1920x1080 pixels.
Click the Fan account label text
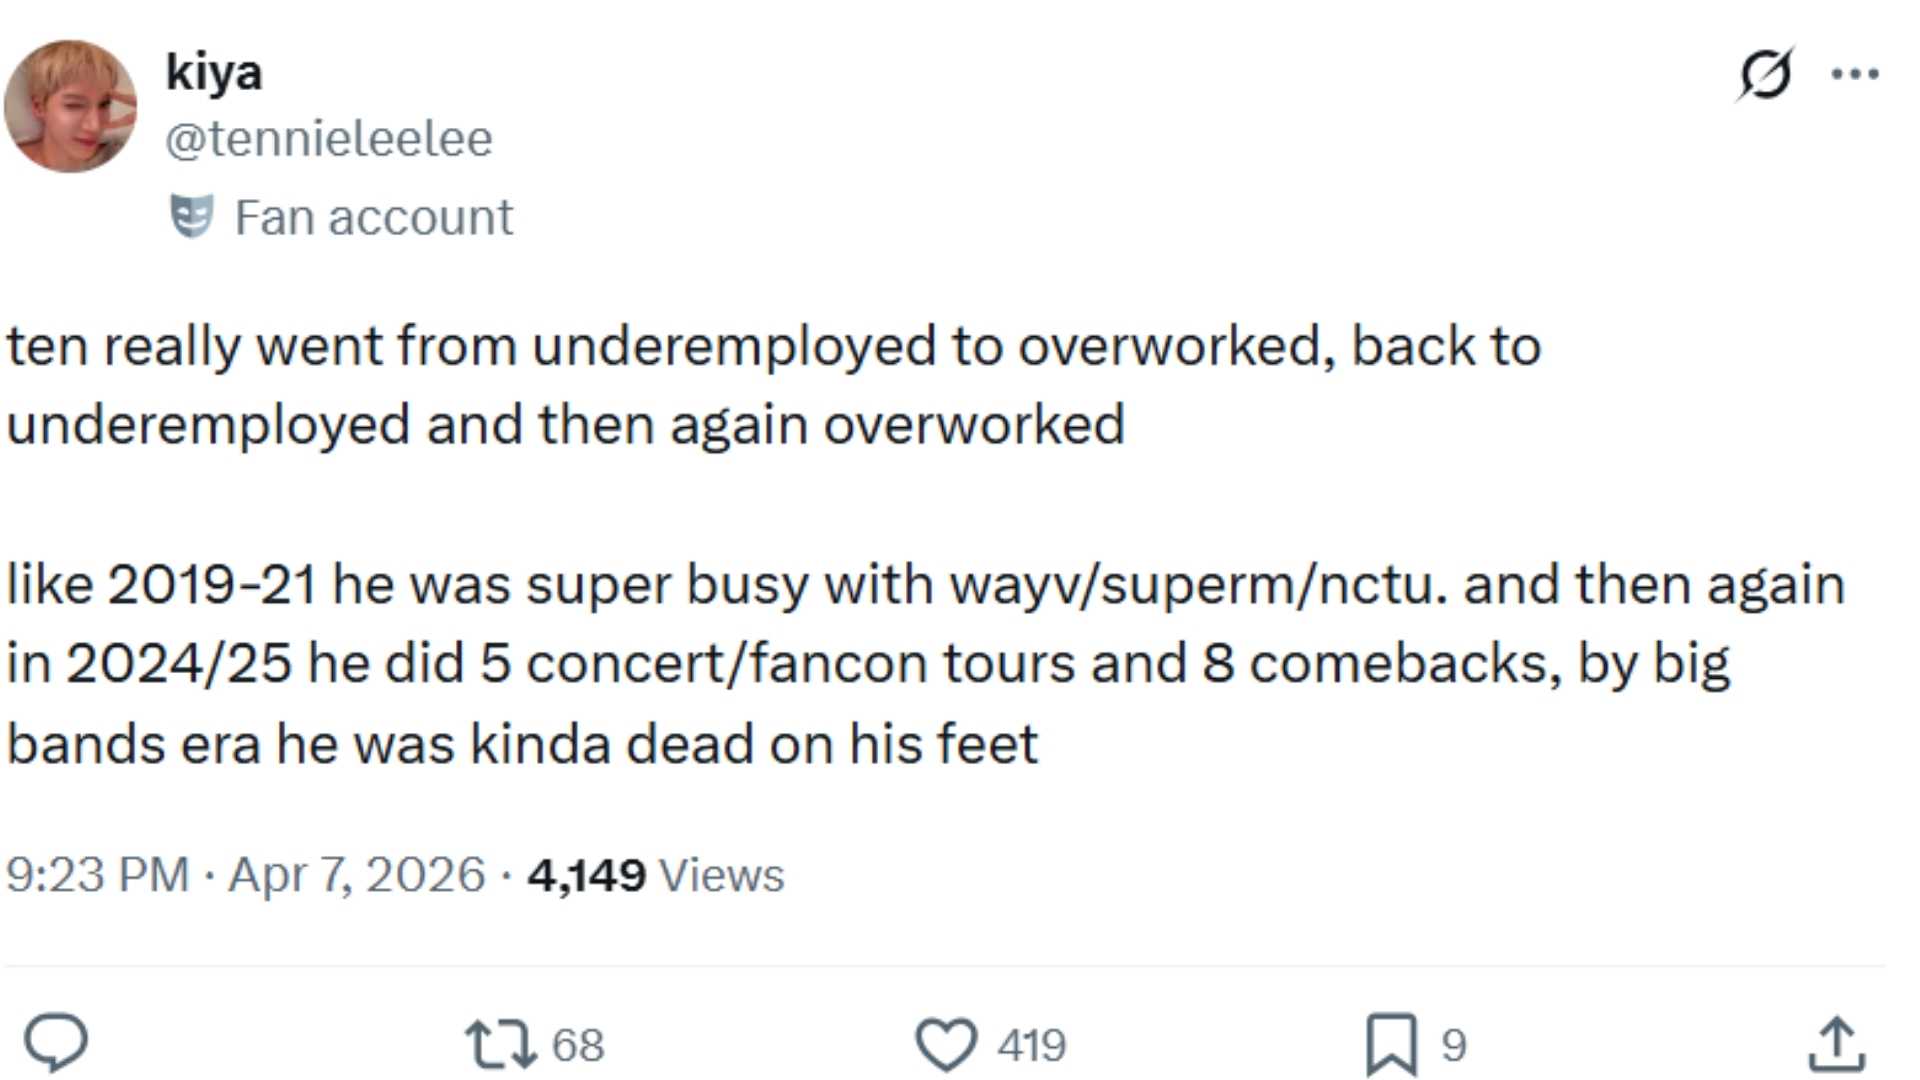coord(373,217)
